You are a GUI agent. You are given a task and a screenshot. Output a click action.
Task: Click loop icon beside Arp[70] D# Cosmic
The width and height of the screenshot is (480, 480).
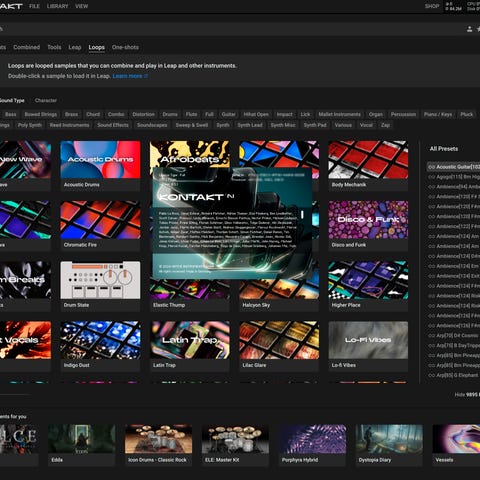(432, 335)
